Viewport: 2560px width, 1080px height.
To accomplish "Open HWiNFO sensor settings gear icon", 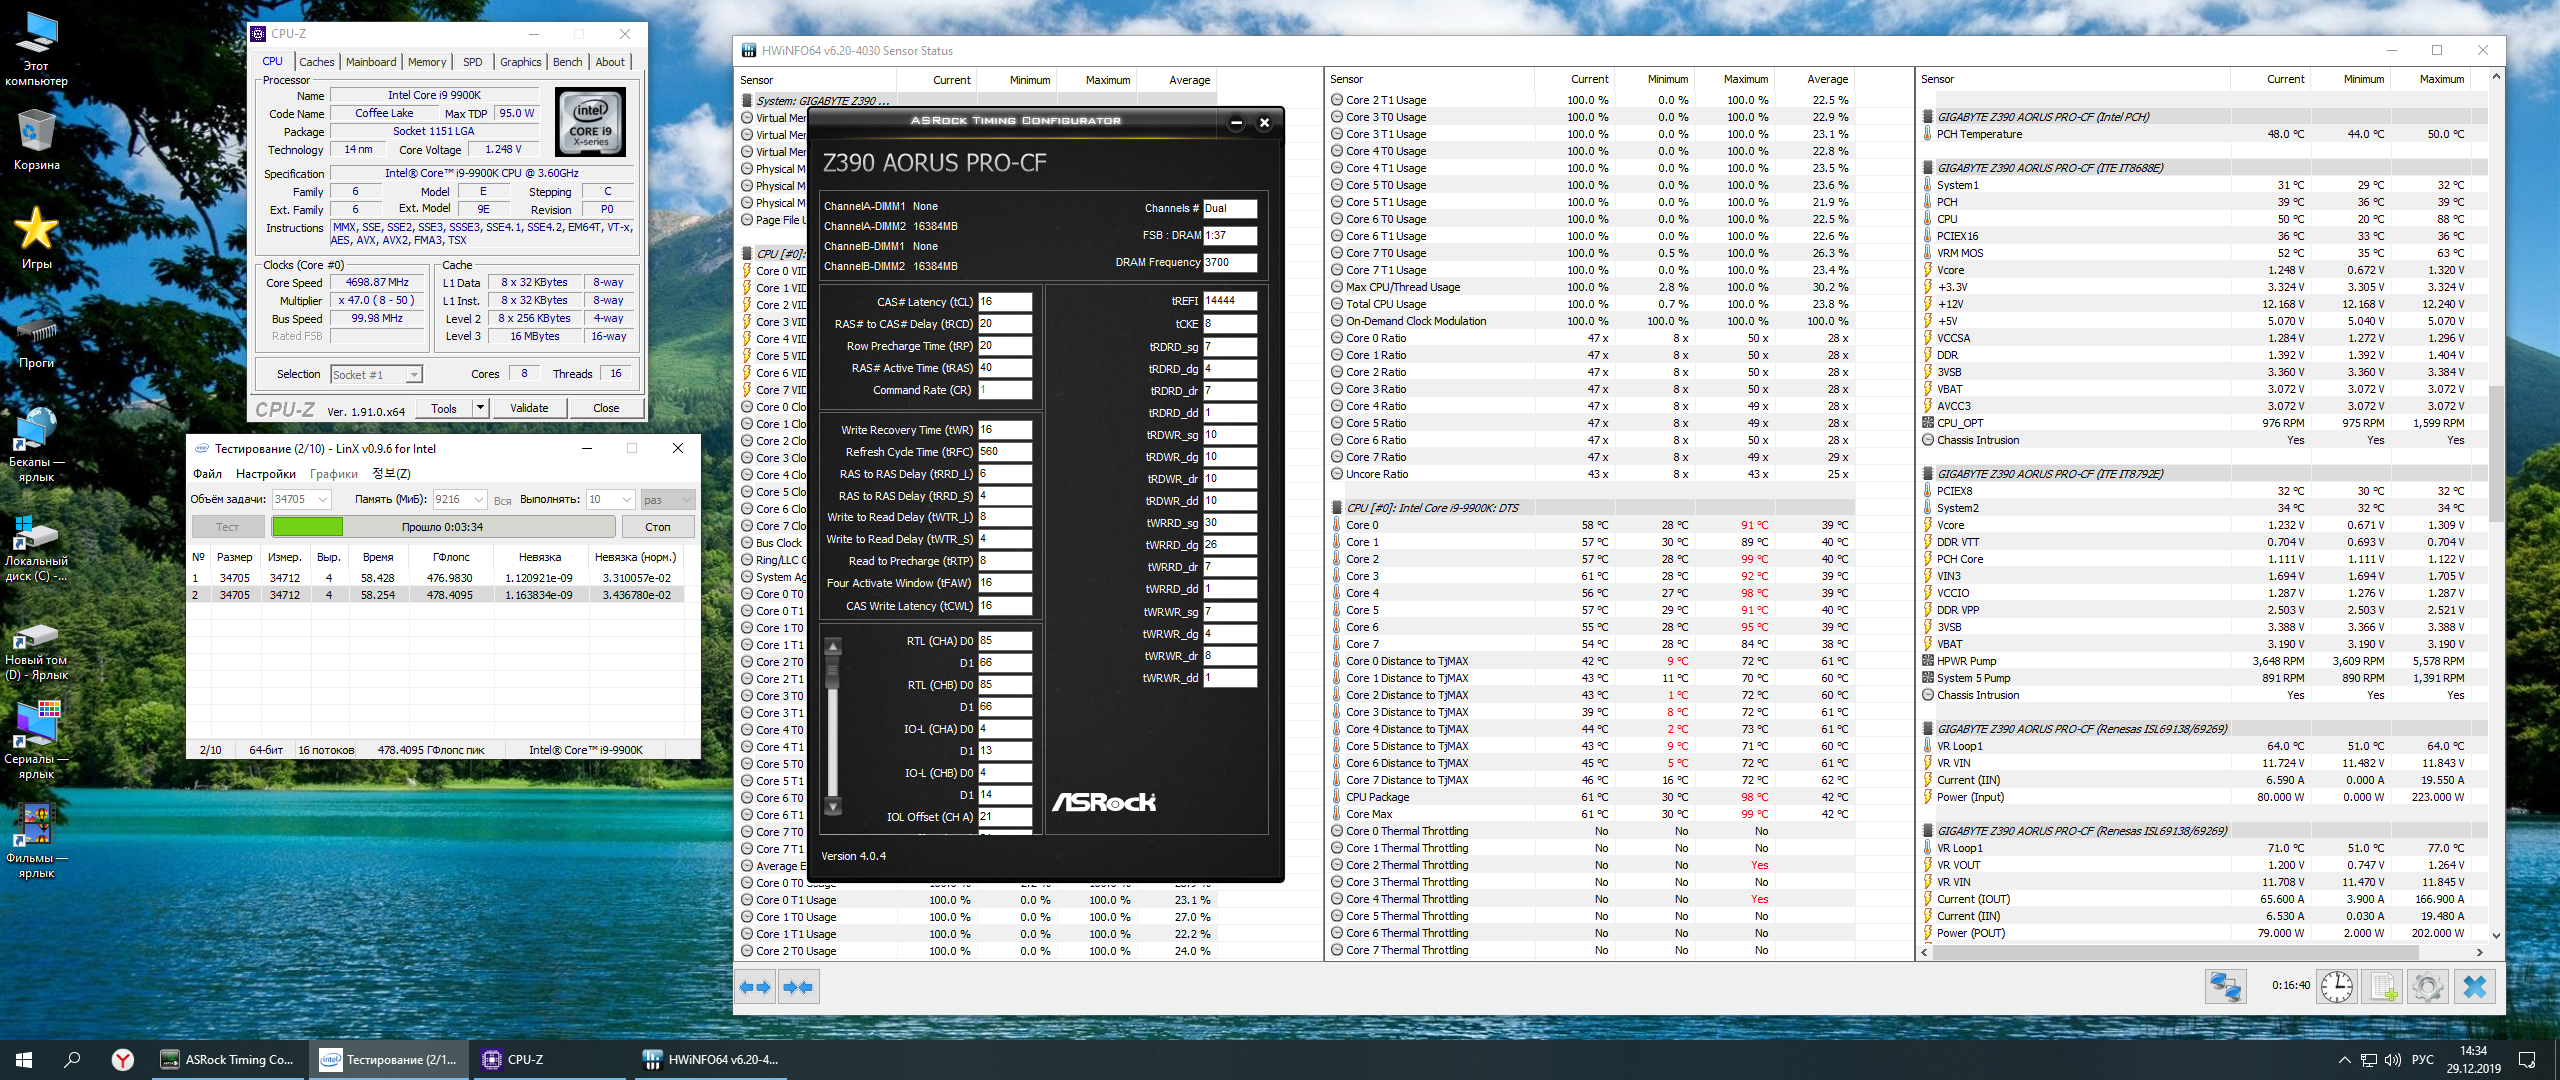I will pyautogui.click(x=2428, y=987).
